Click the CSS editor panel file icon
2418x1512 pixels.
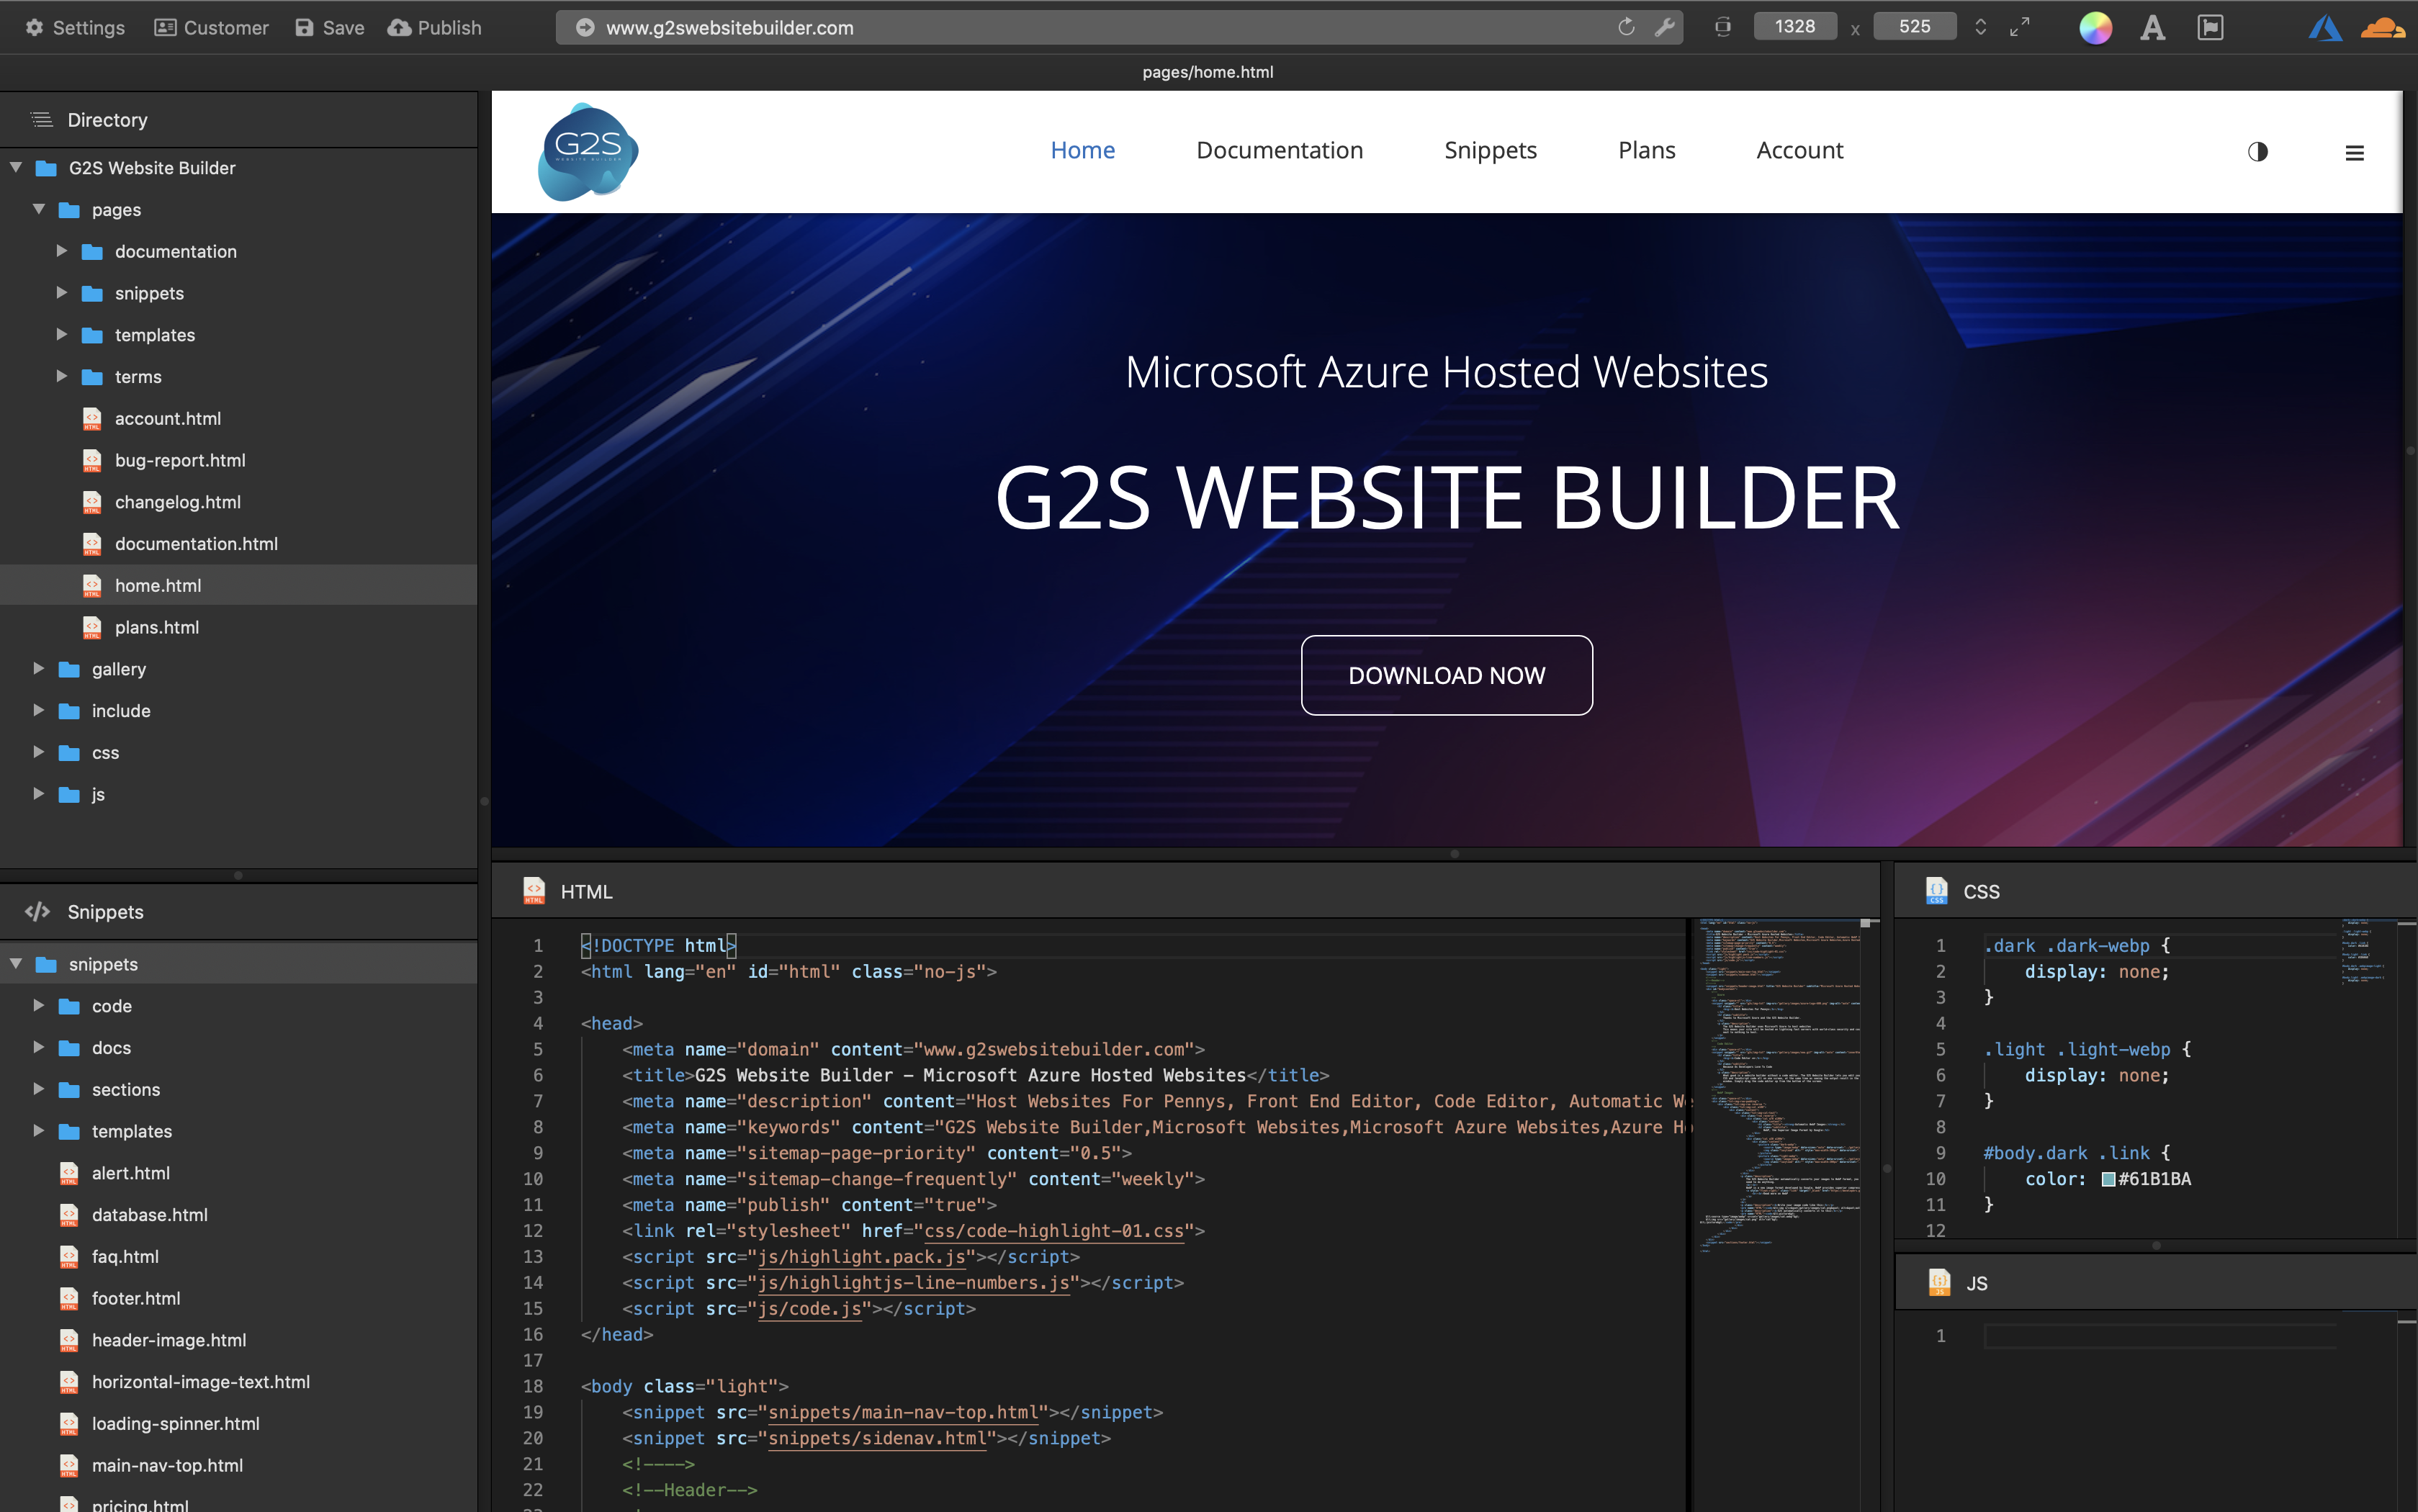(1936, 891)
